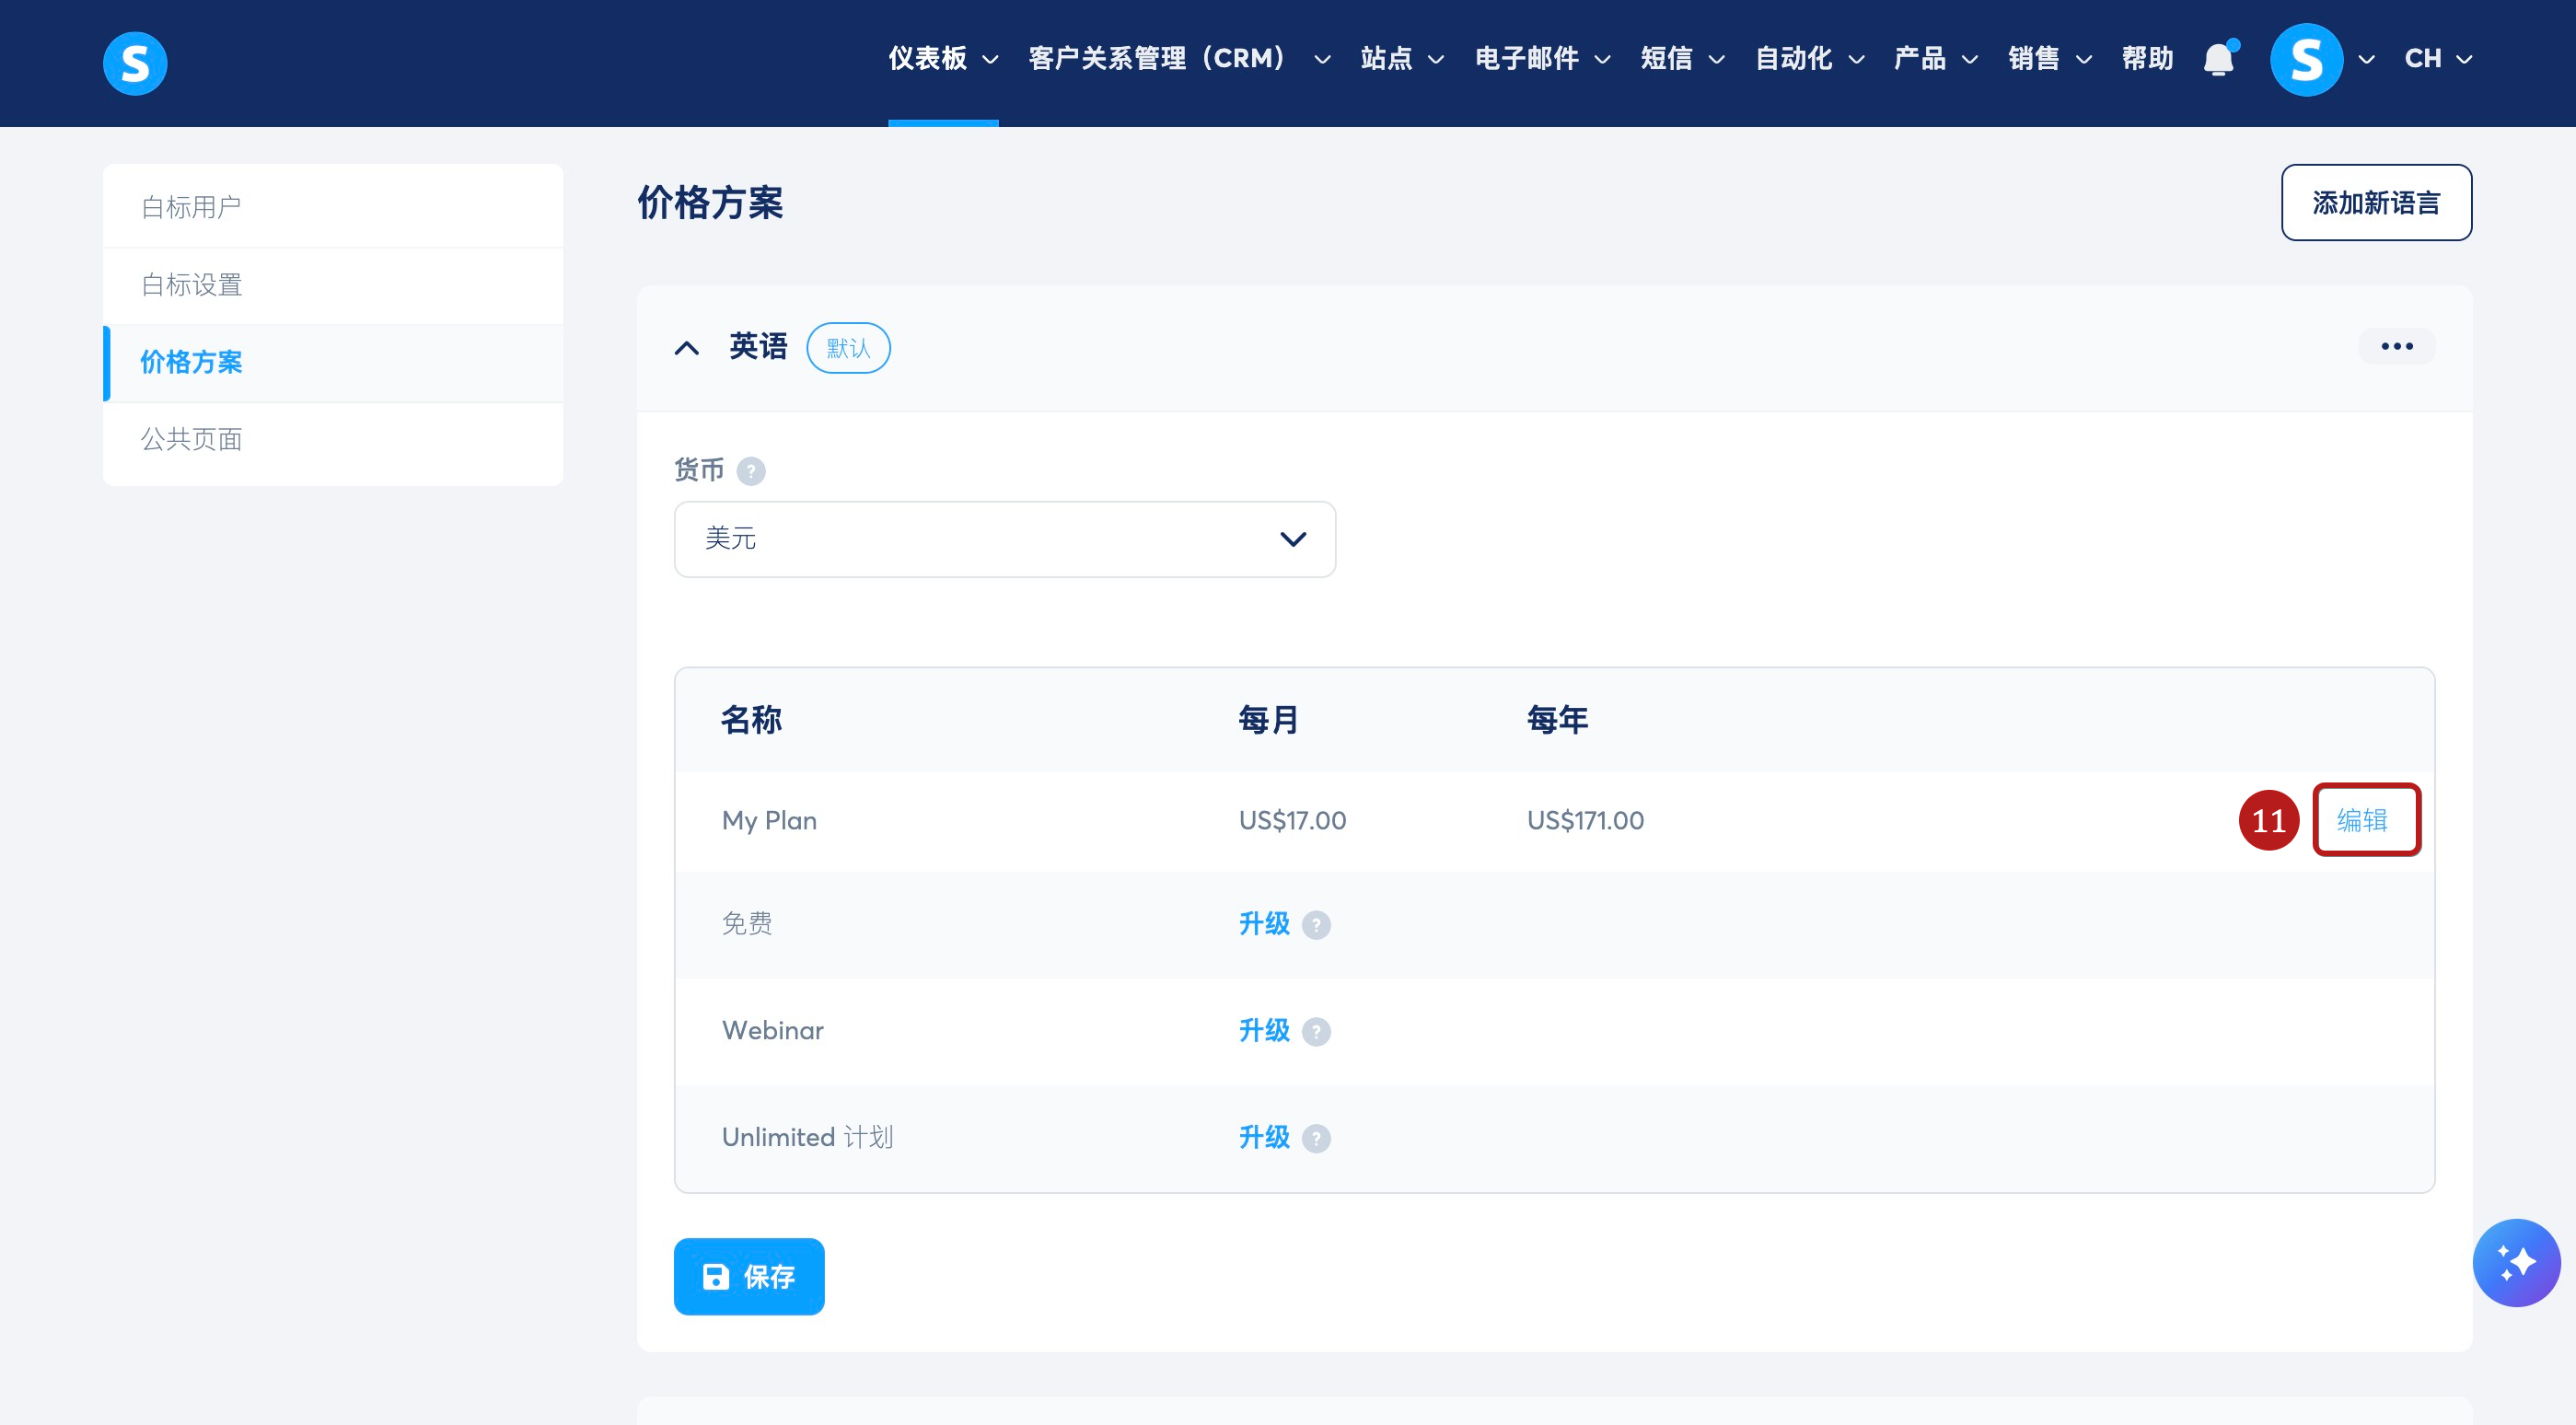Click help icon beside 免费 升级
This screenshot has height=1425, width=2576.
click(x=1316, y=925)
